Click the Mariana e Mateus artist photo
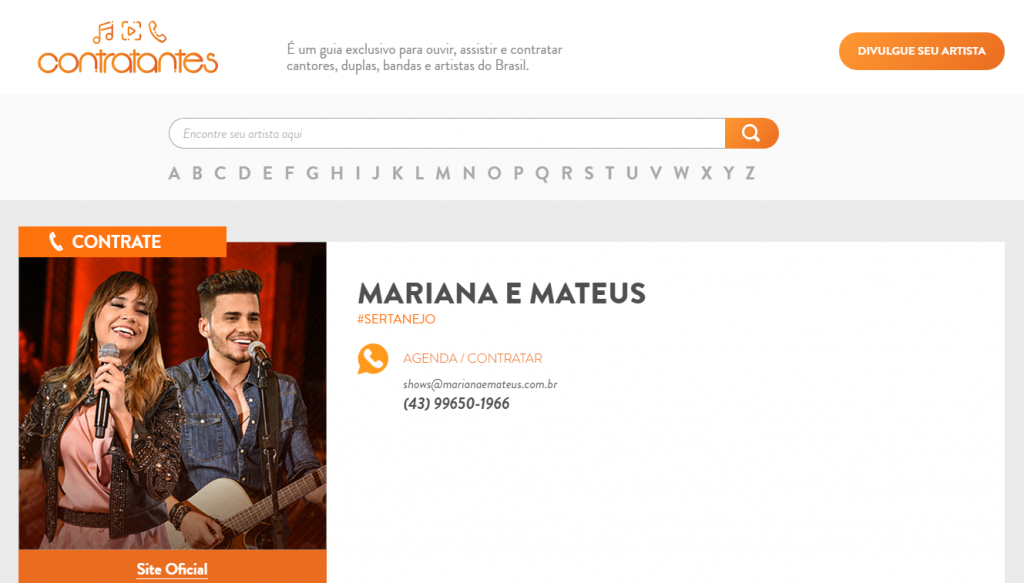 point(172,396)
